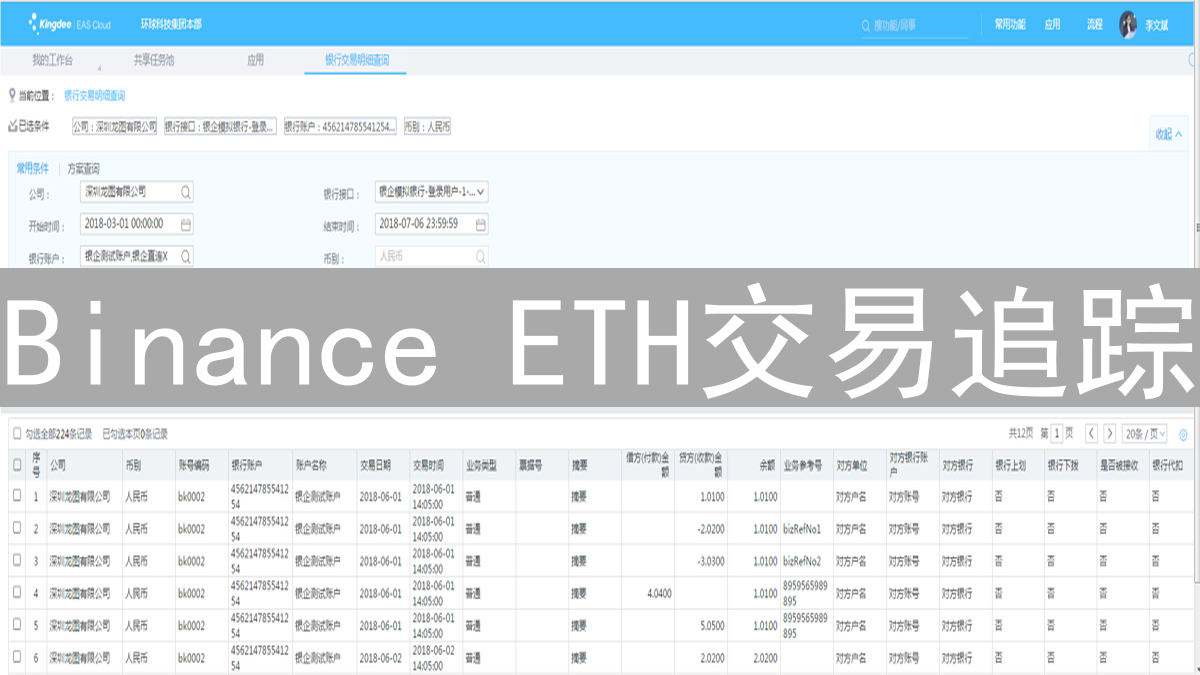Click 余额 column header
Screen dimensions: 1200x675
click(768, 466)
